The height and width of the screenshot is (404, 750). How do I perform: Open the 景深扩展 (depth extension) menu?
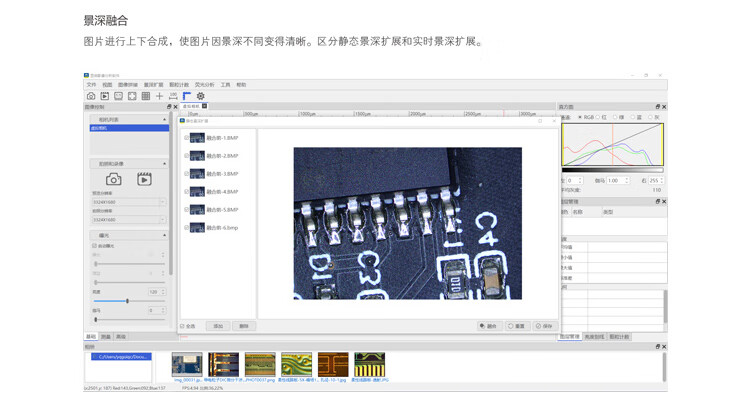(x=154, y=85)
